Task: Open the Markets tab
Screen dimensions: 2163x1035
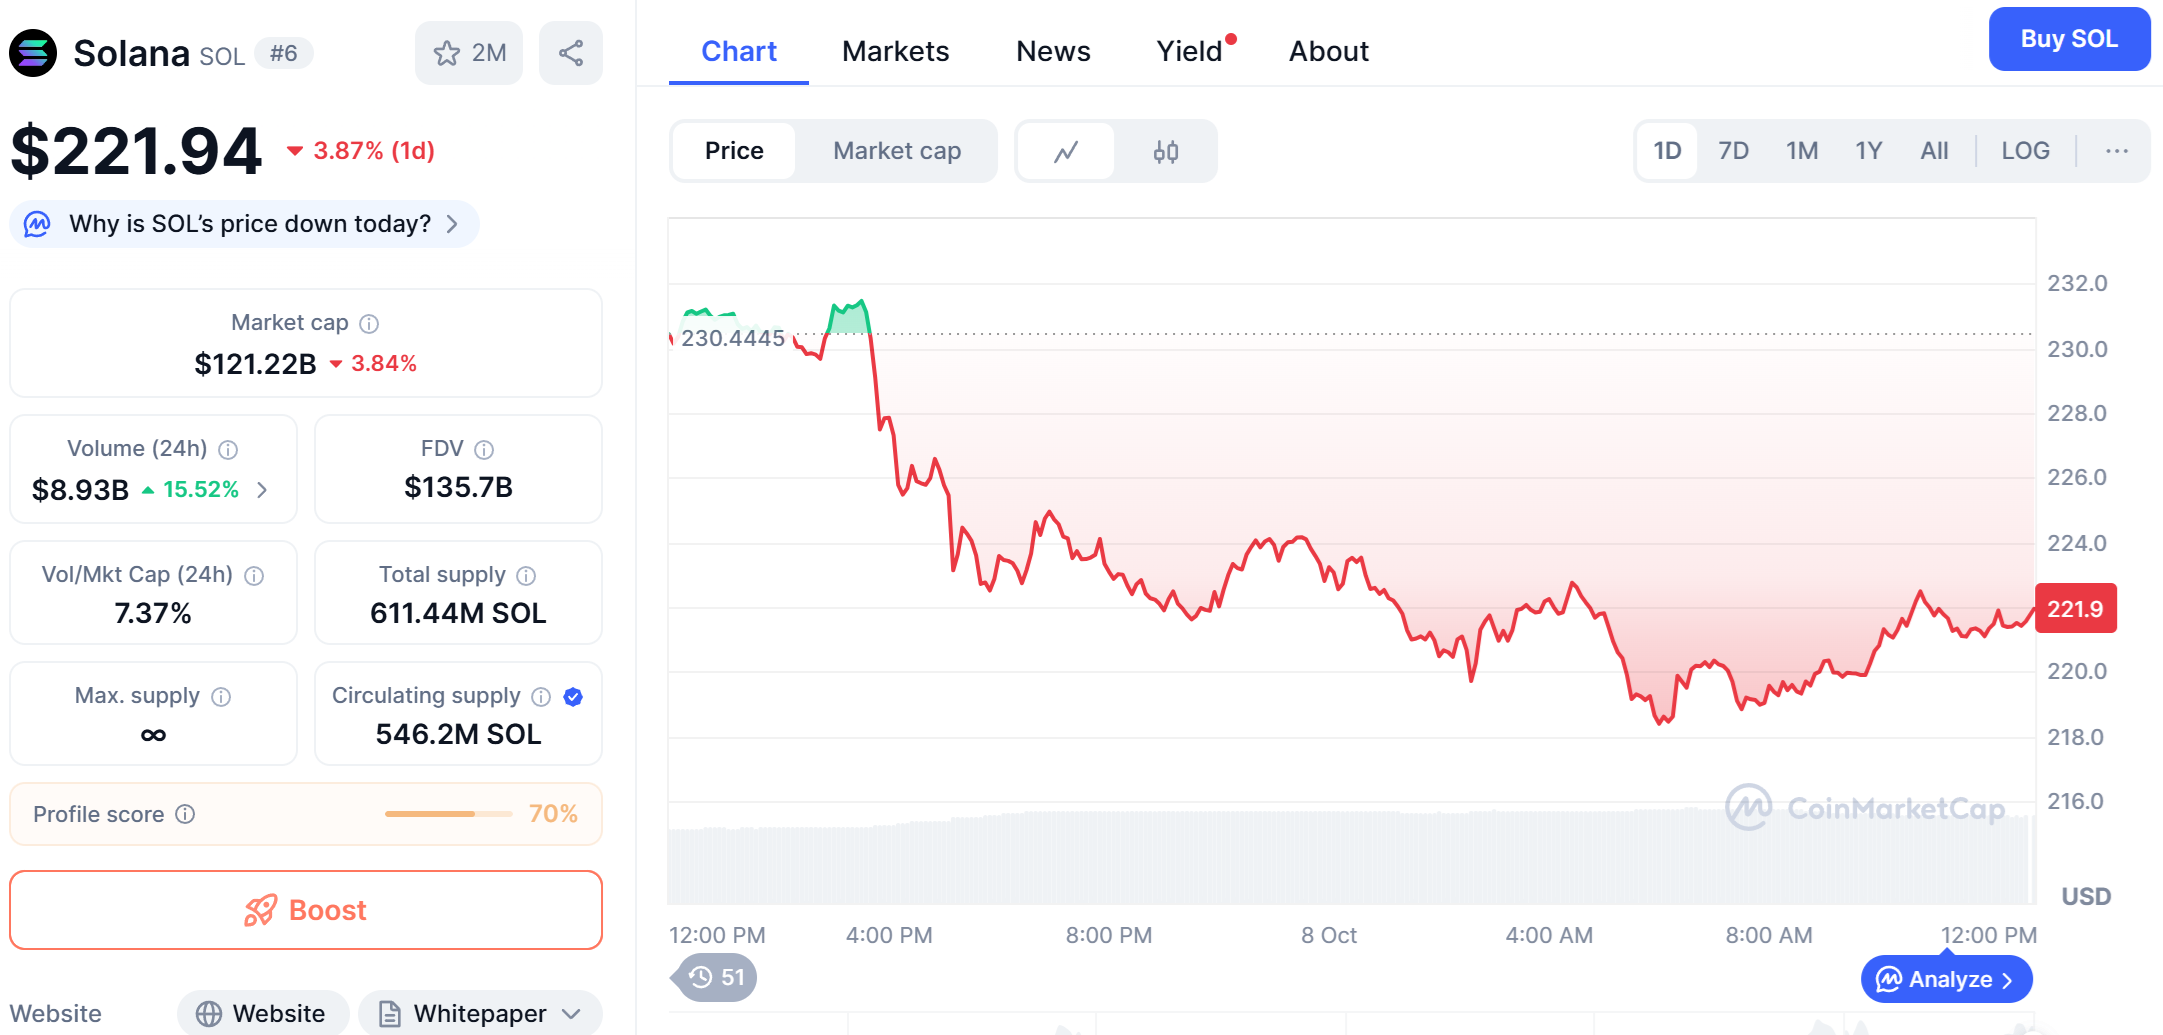Action: [x=895, y=51]
